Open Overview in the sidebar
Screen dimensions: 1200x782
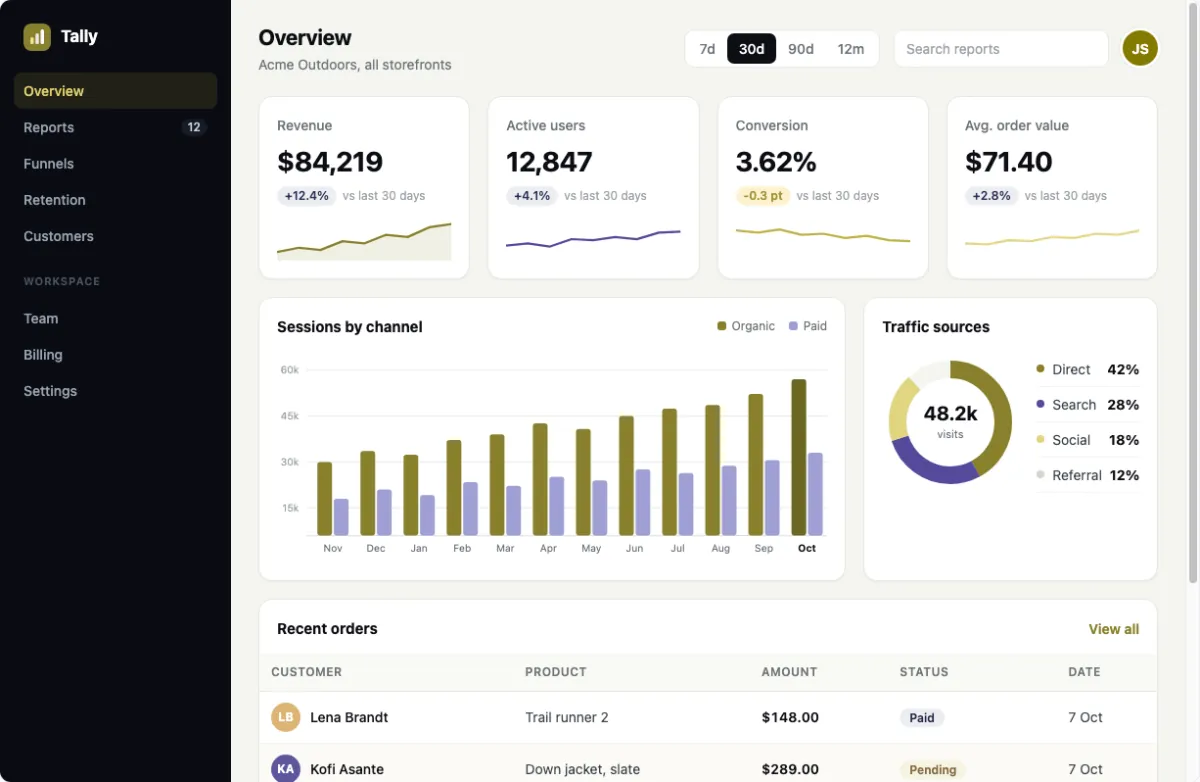point(115,91)
